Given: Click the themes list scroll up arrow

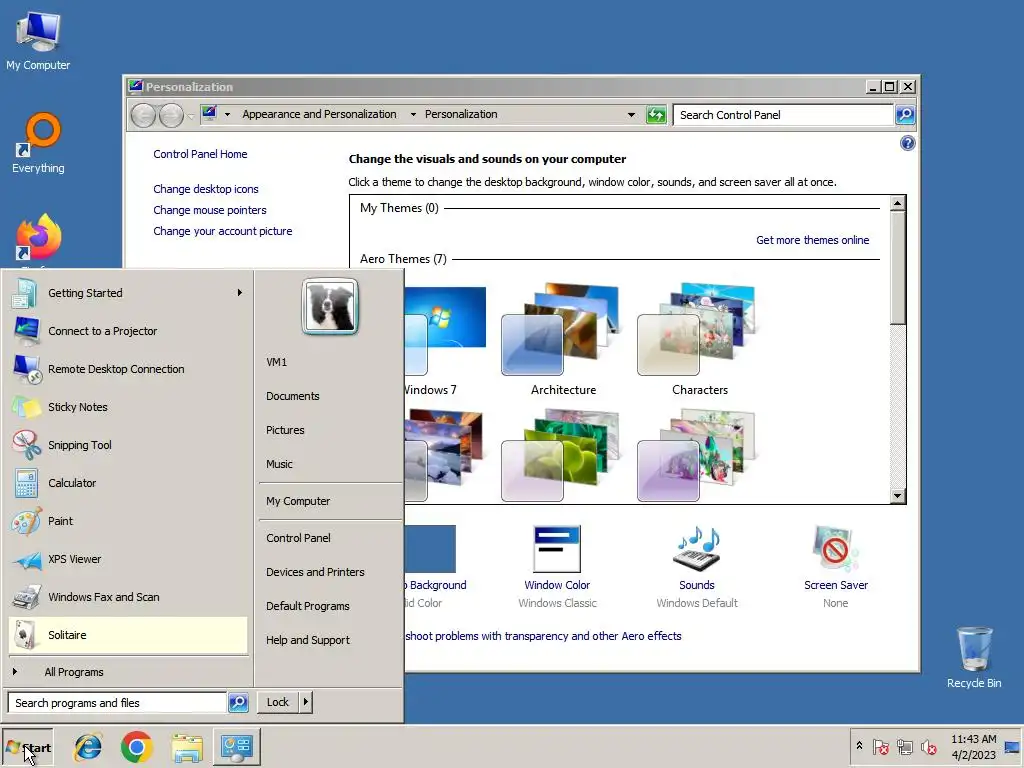Looking at the screenshot, I should (898, 203).
